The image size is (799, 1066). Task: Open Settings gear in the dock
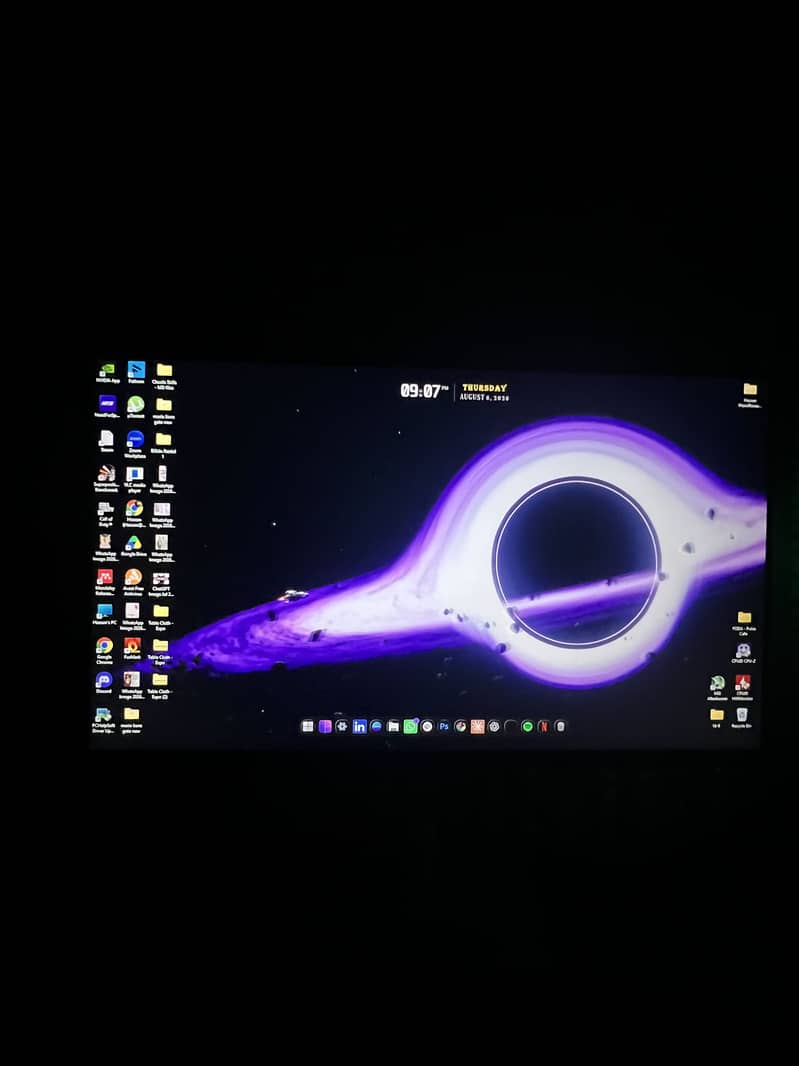341,726
